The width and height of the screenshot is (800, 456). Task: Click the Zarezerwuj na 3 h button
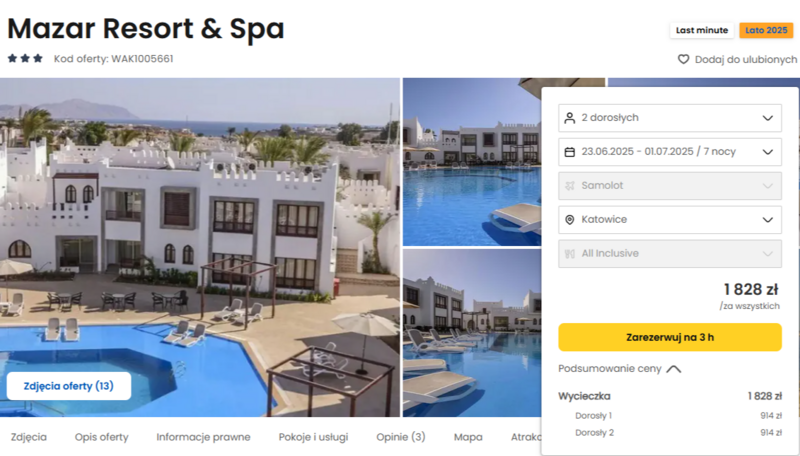(x=669, y=337)
